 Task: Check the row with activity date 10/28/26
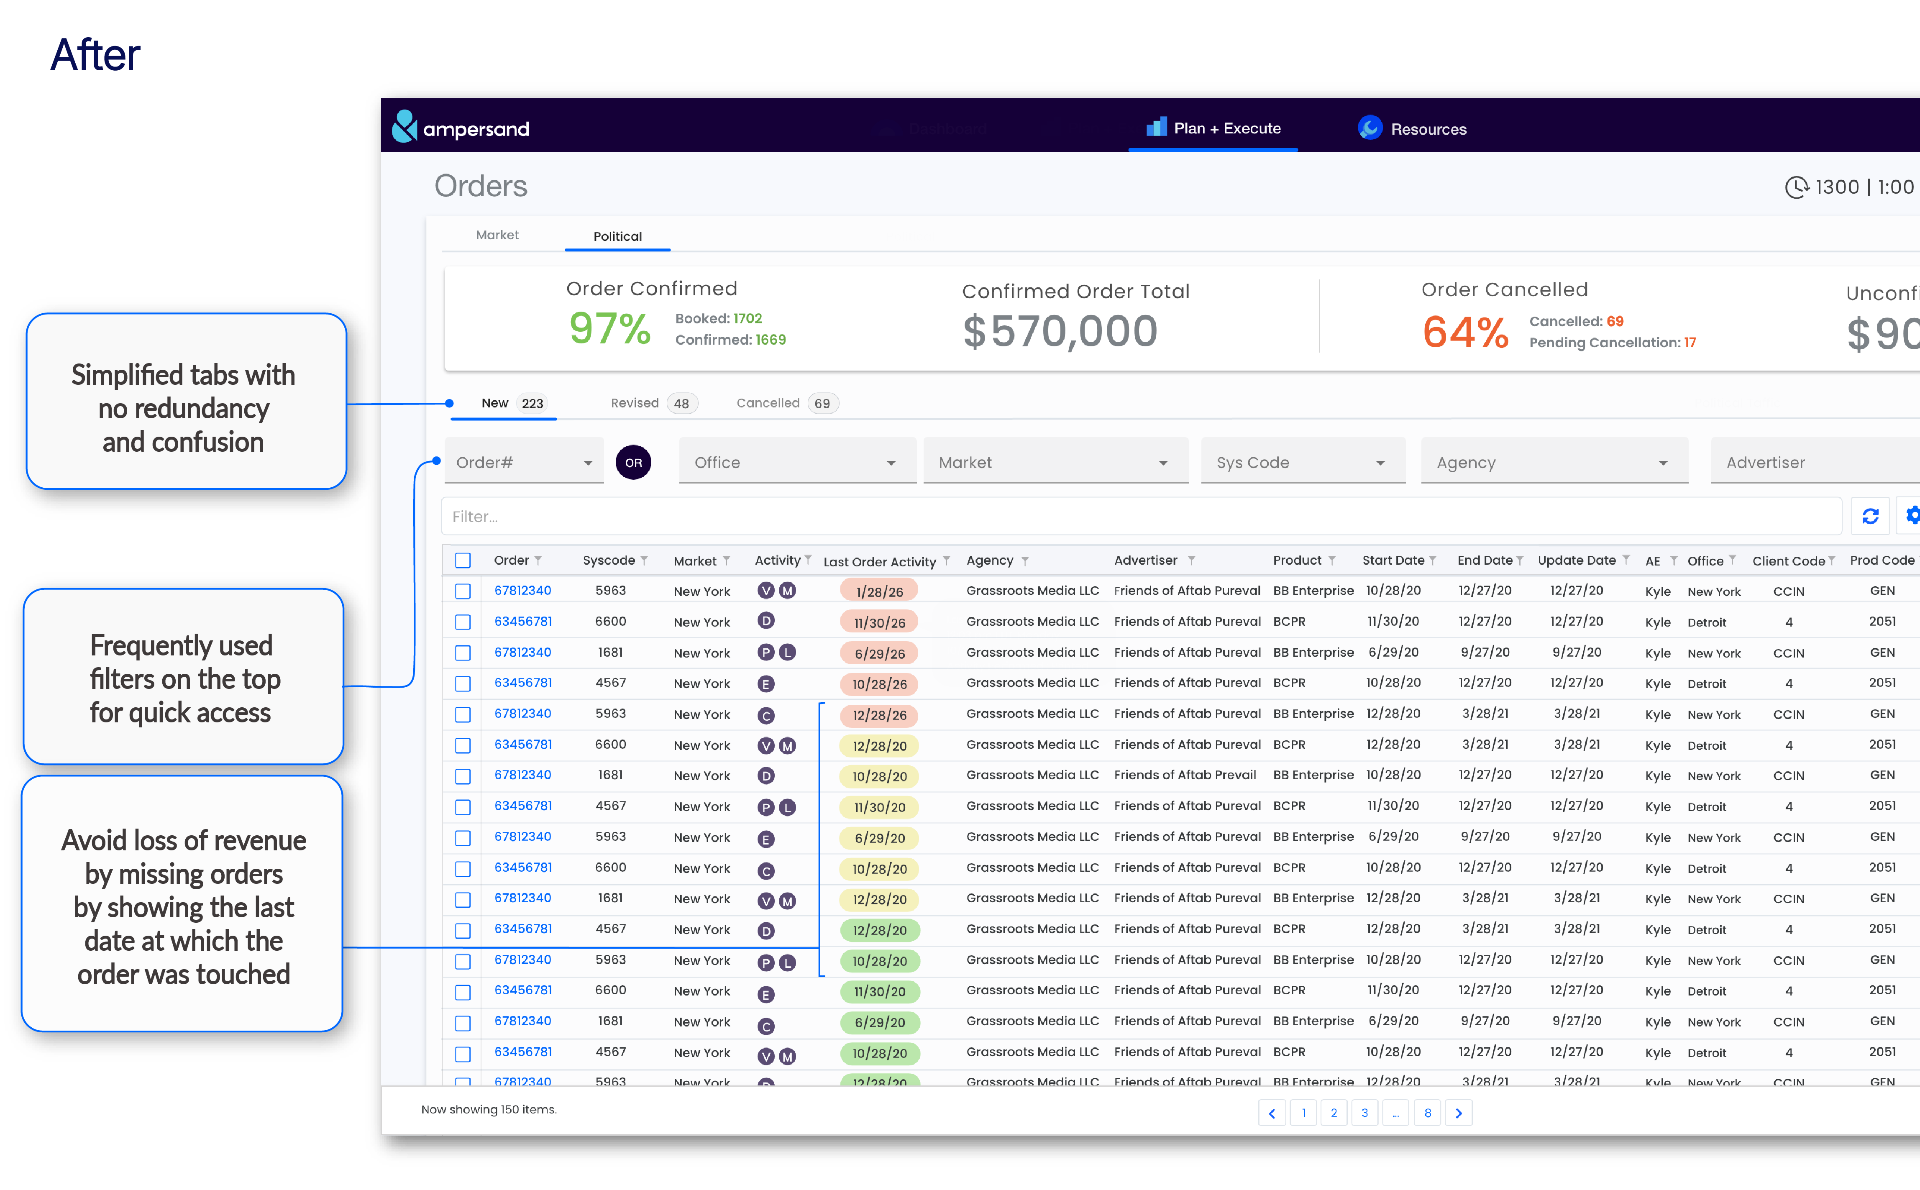point(463,684)
